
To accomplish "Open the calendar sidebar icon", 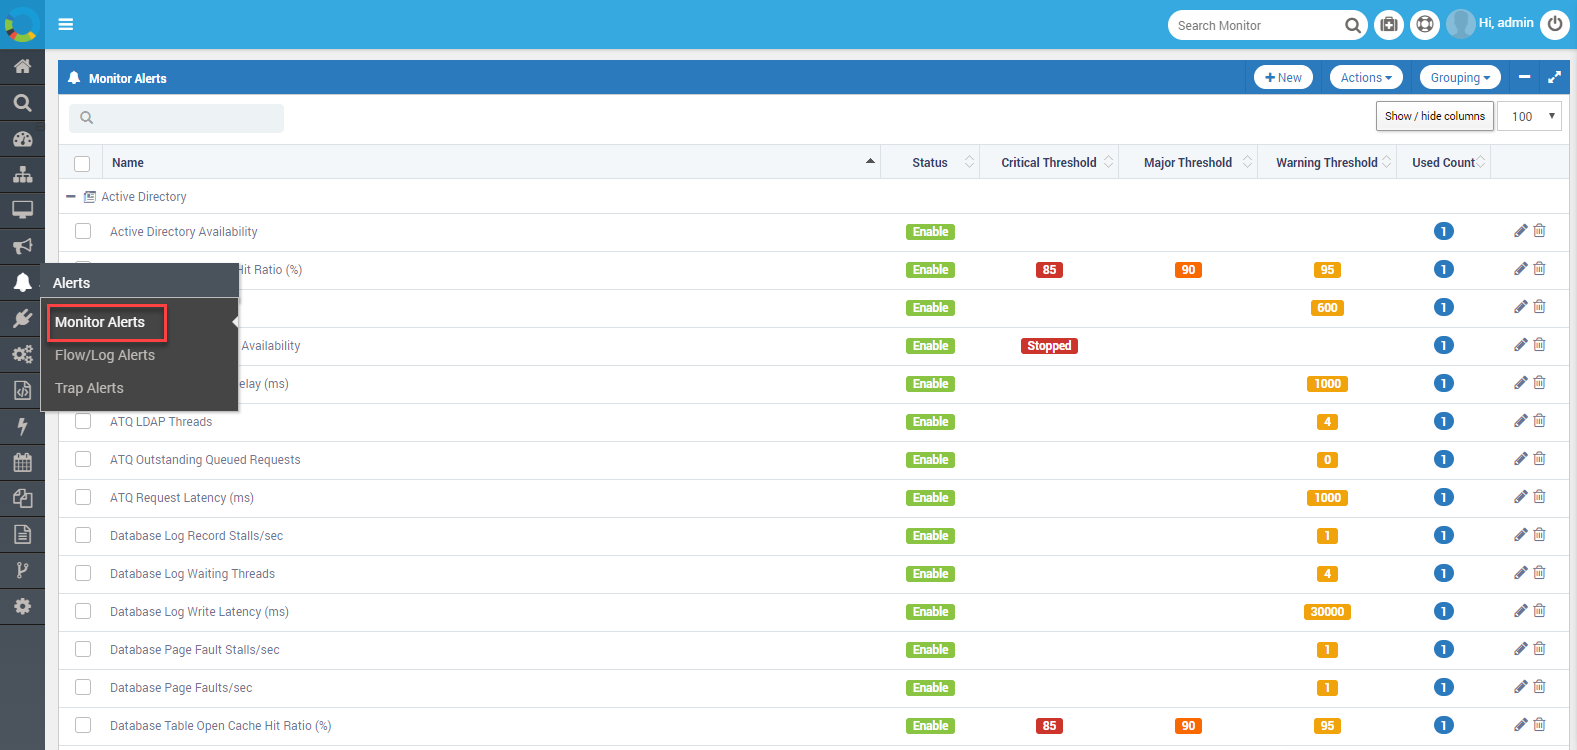I will click(x=22, y=462).
